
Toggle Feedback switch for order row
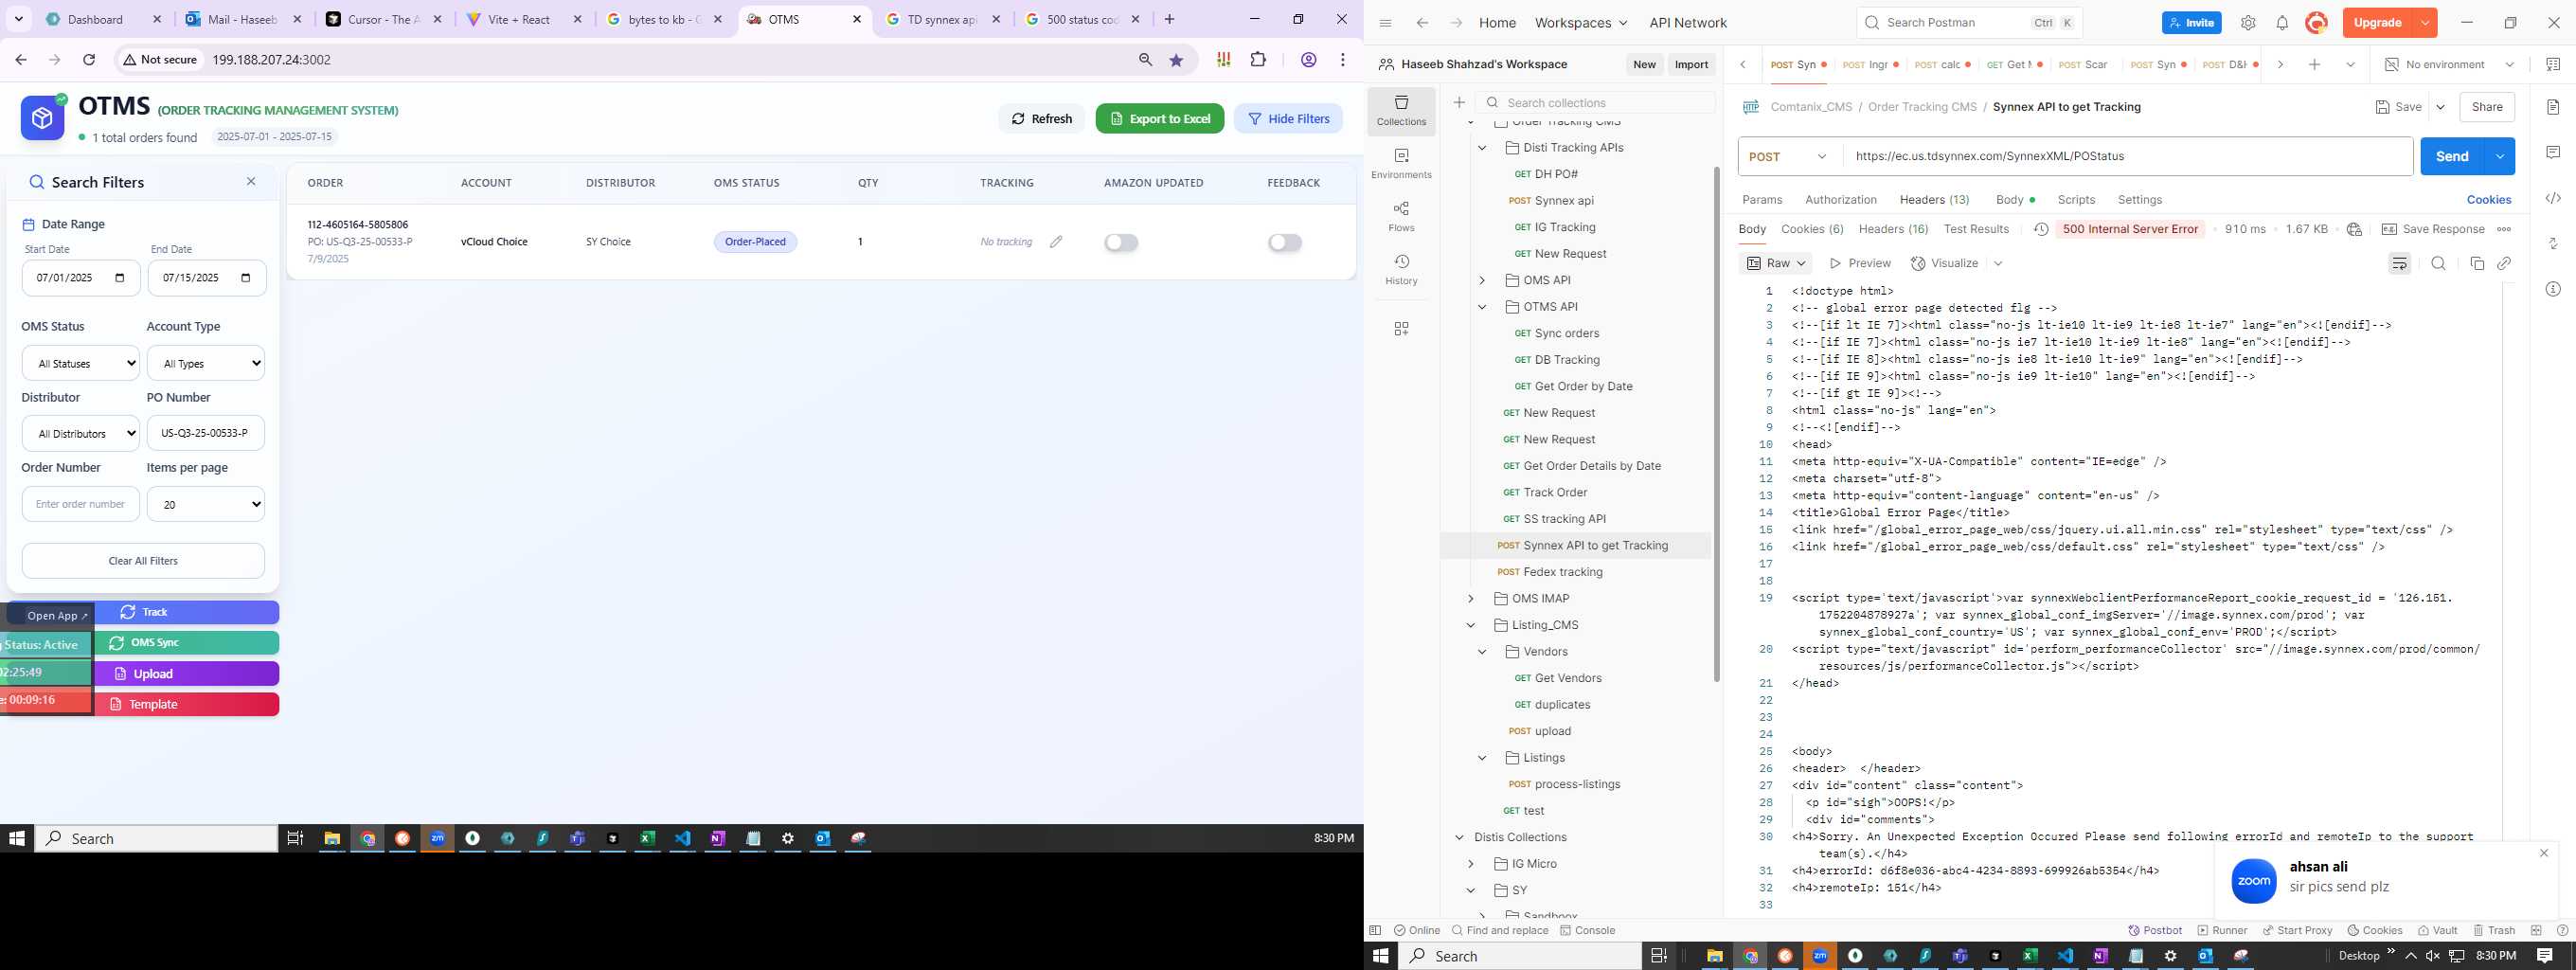point(1285,242)
